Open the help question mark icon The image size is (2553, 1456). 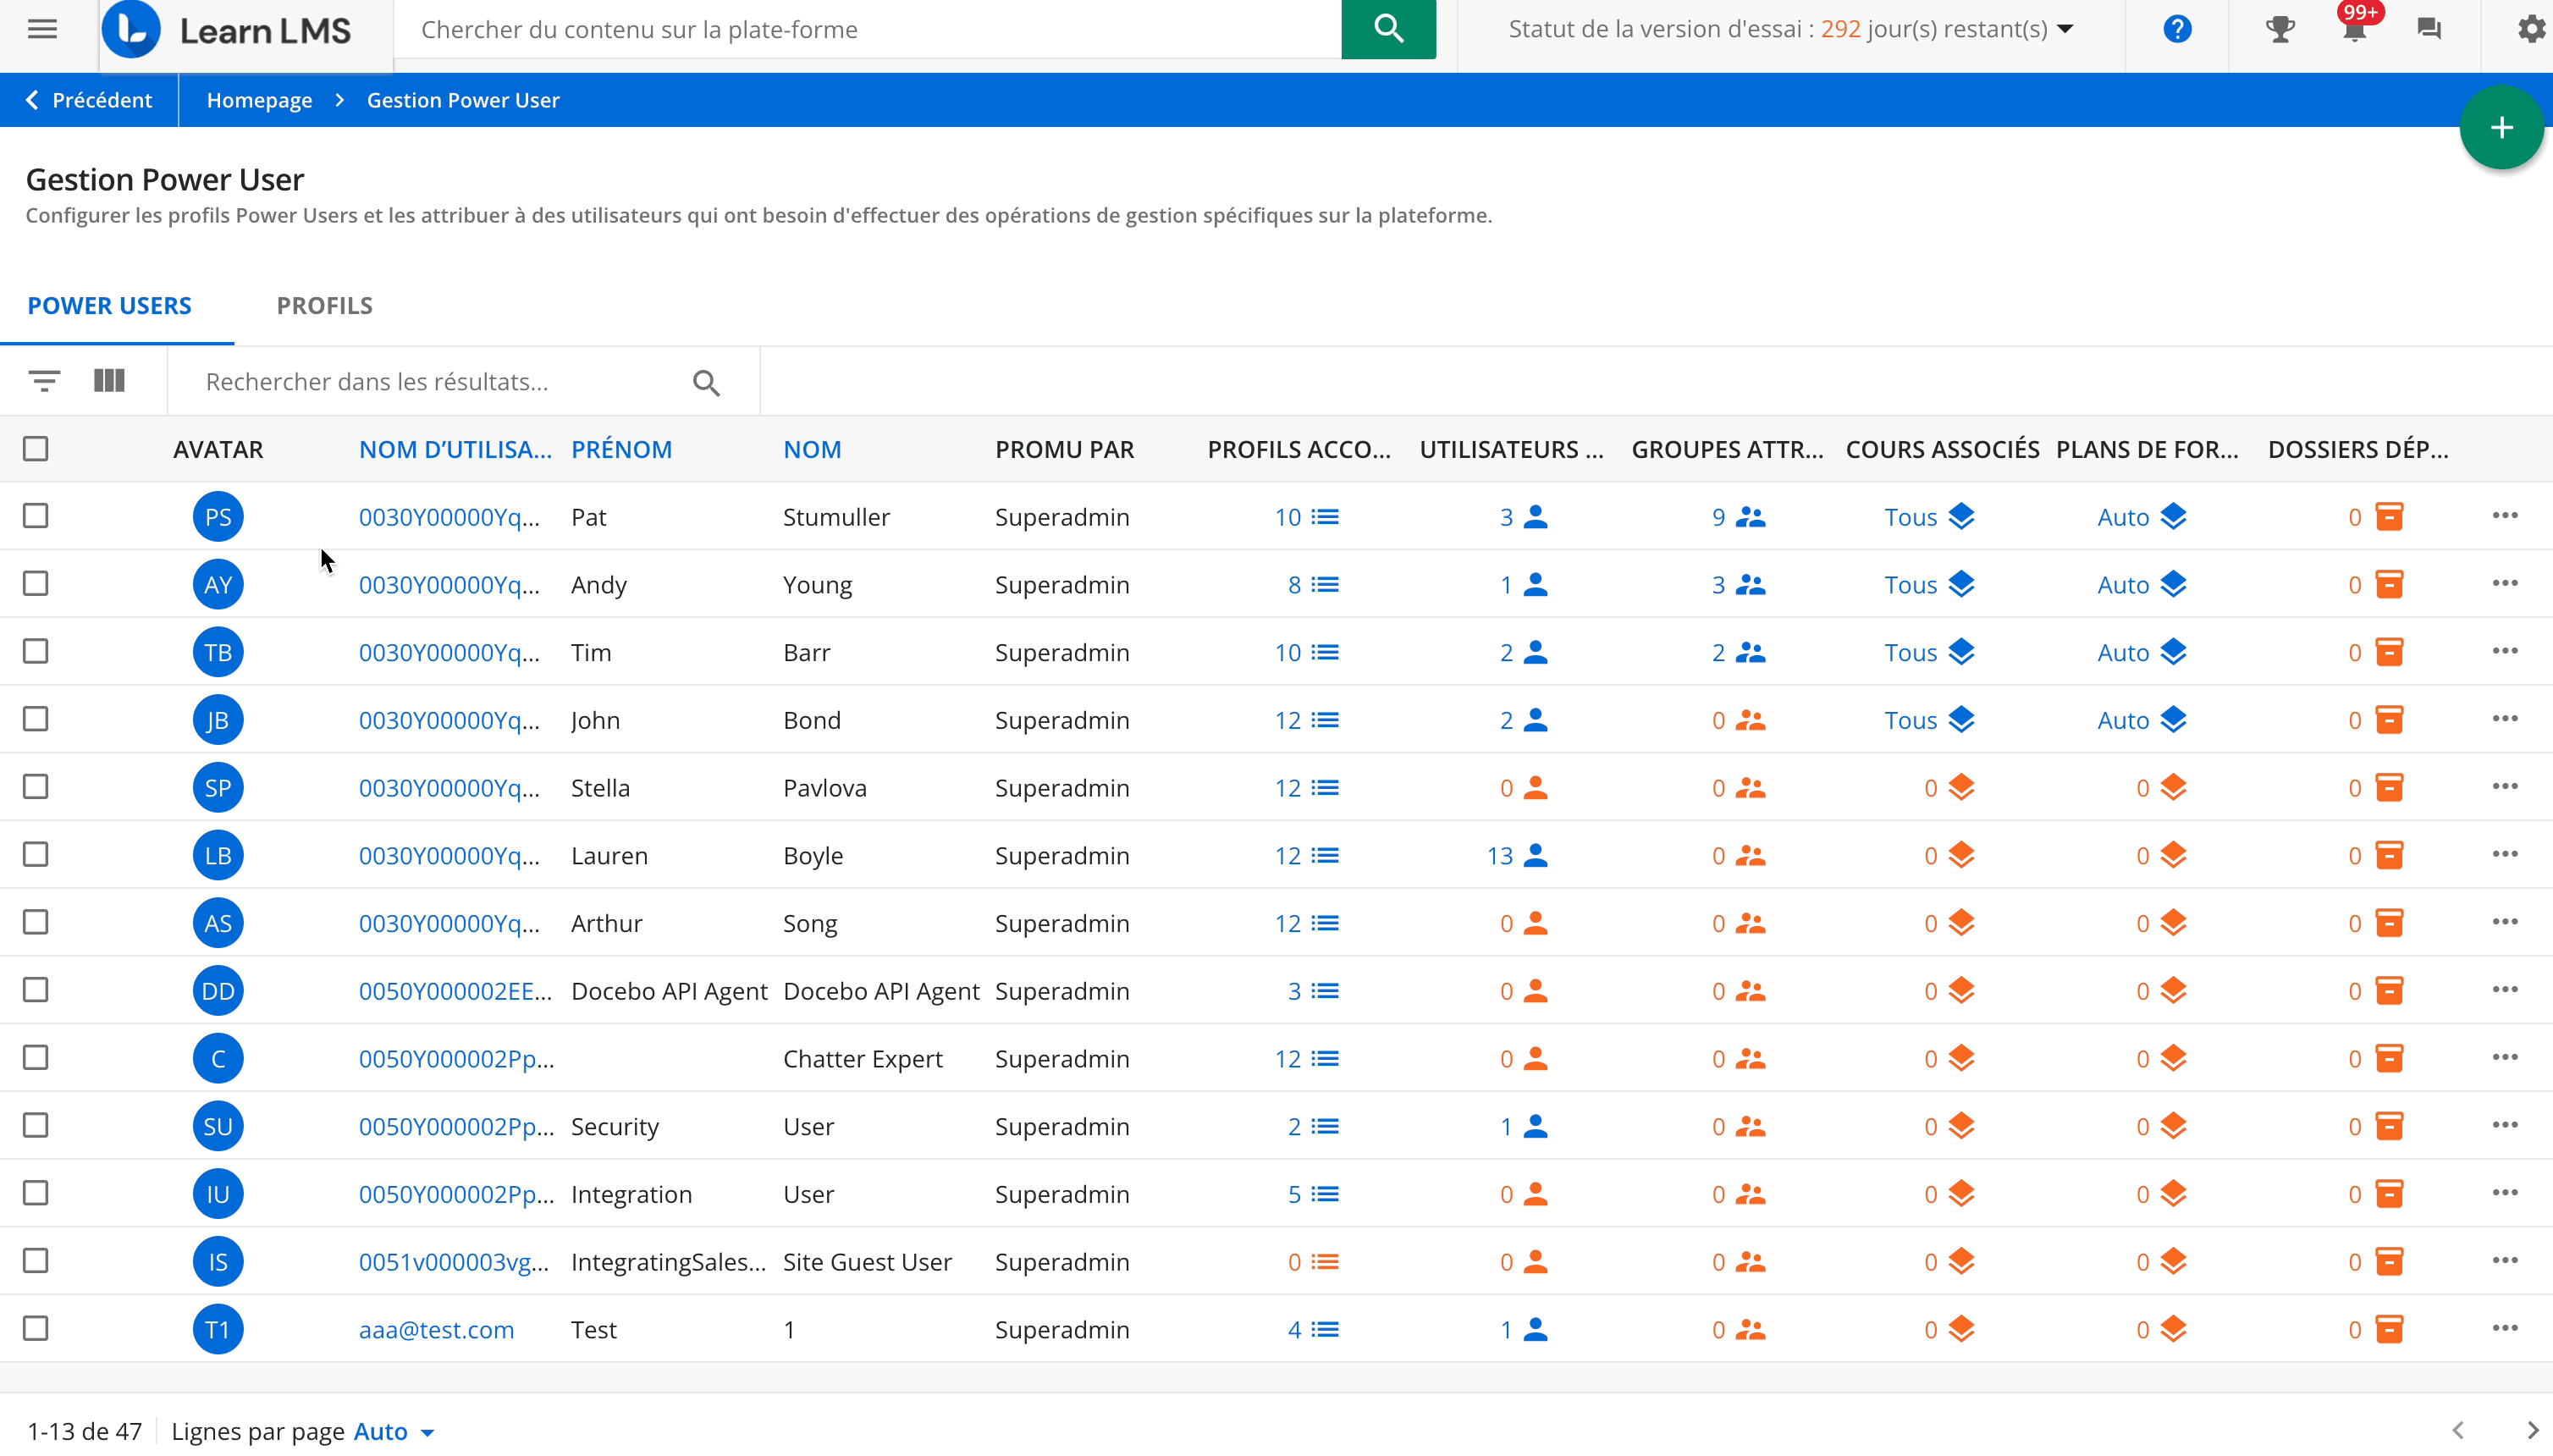pyautogui.click(x=2177, y=29)
